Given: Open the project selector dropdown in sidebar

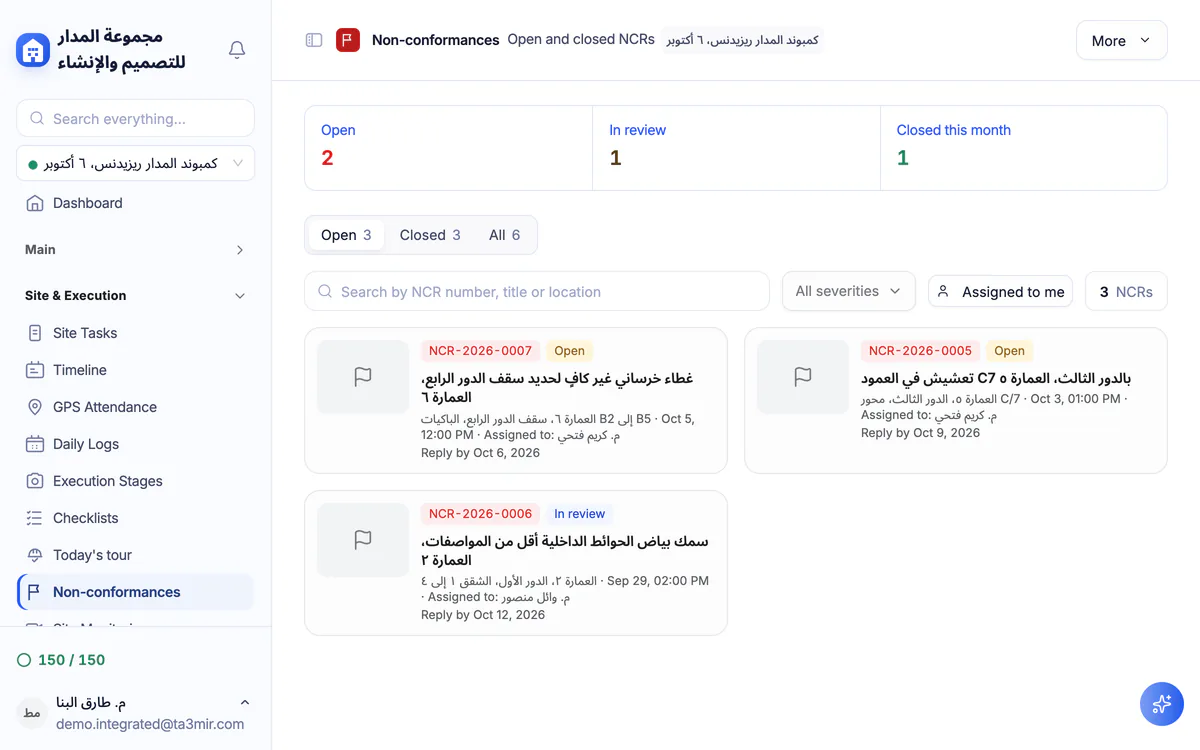Looking at the screenshot, I should [135, 163].
